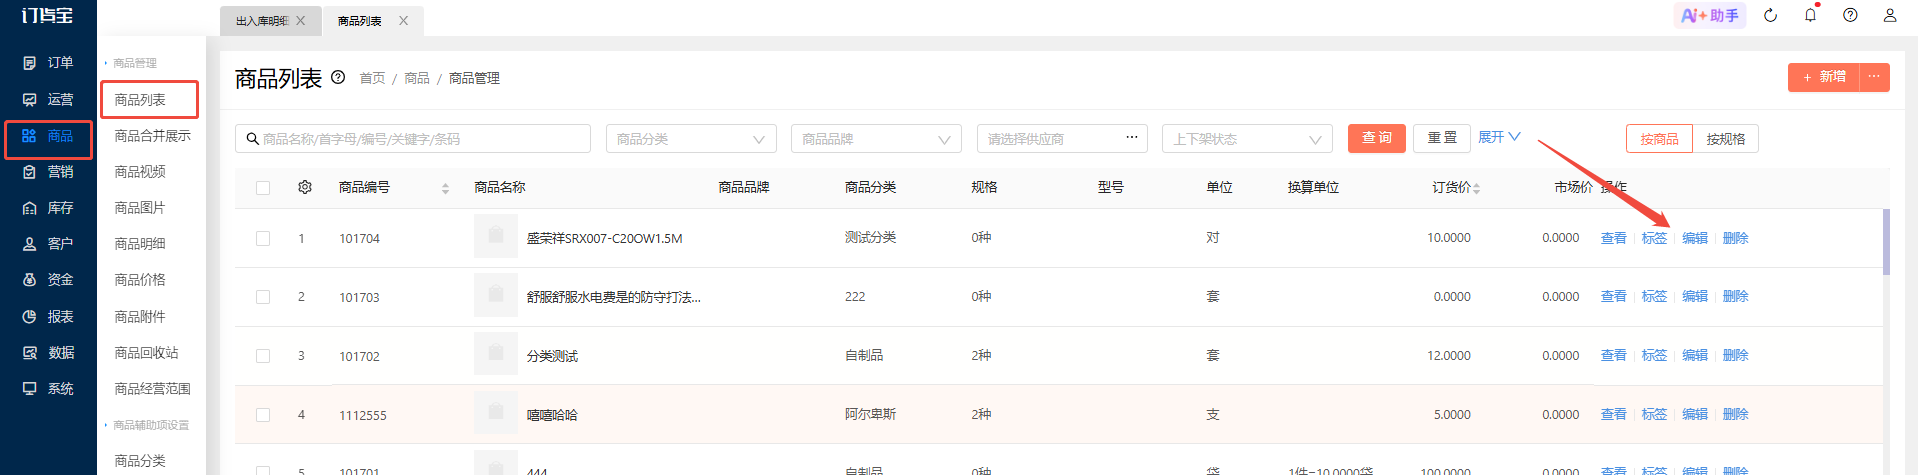Open 商品图片 in submenu
The image size is (1918, 475).
140,208
